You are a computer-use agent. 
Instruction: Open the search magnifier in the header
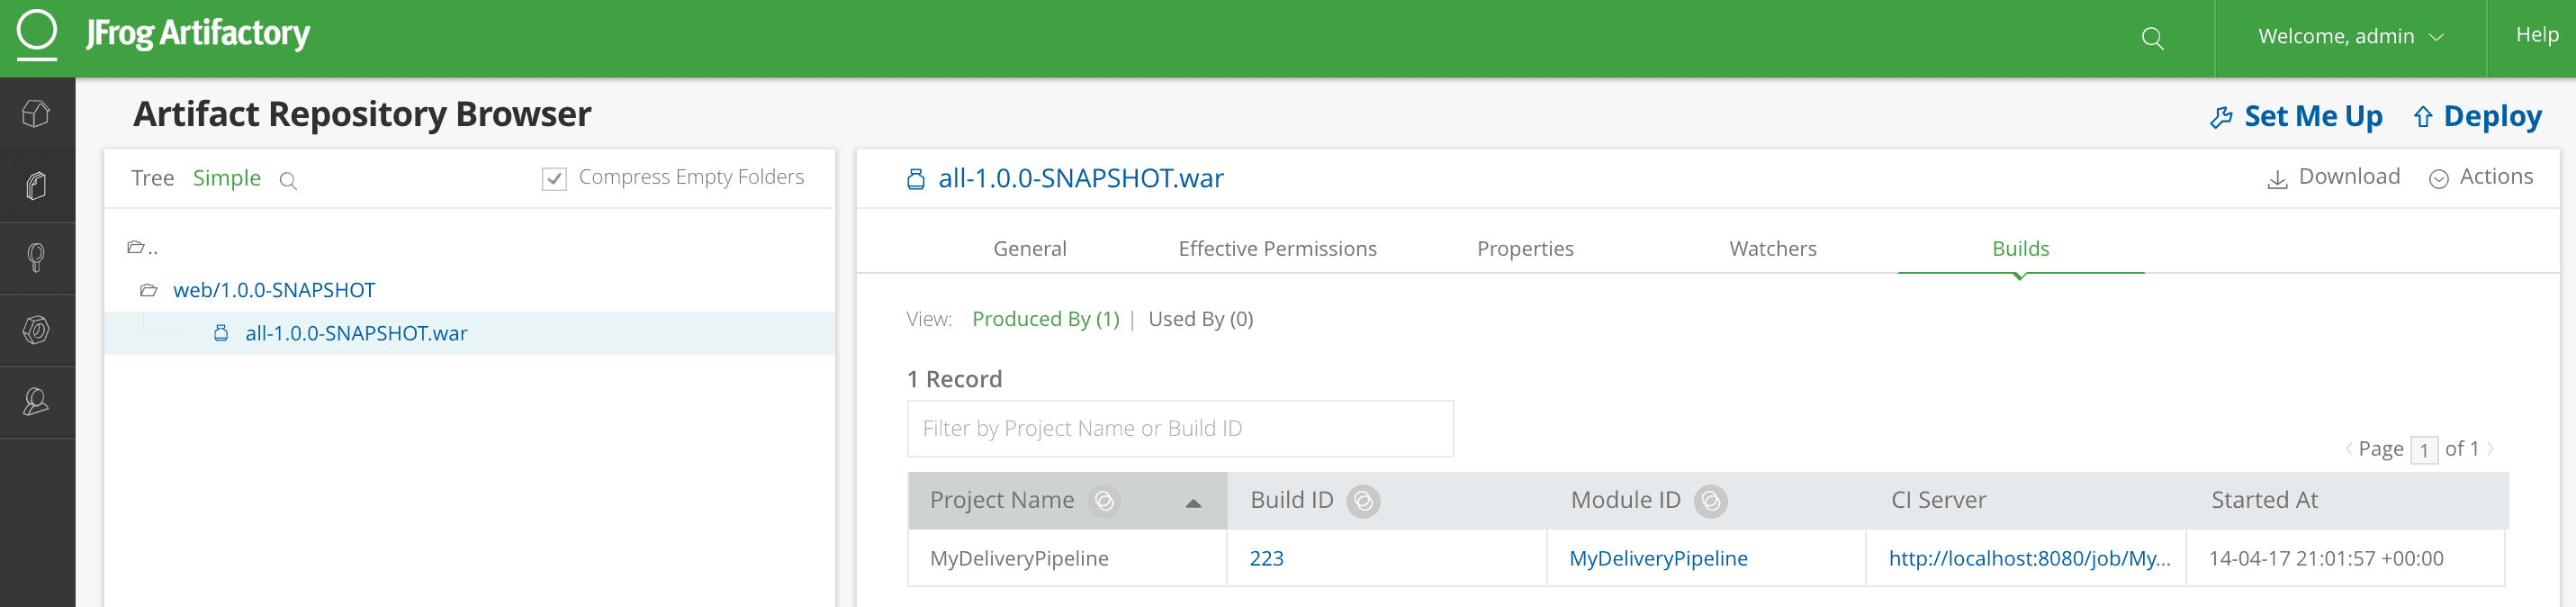tap(2152, 38)
